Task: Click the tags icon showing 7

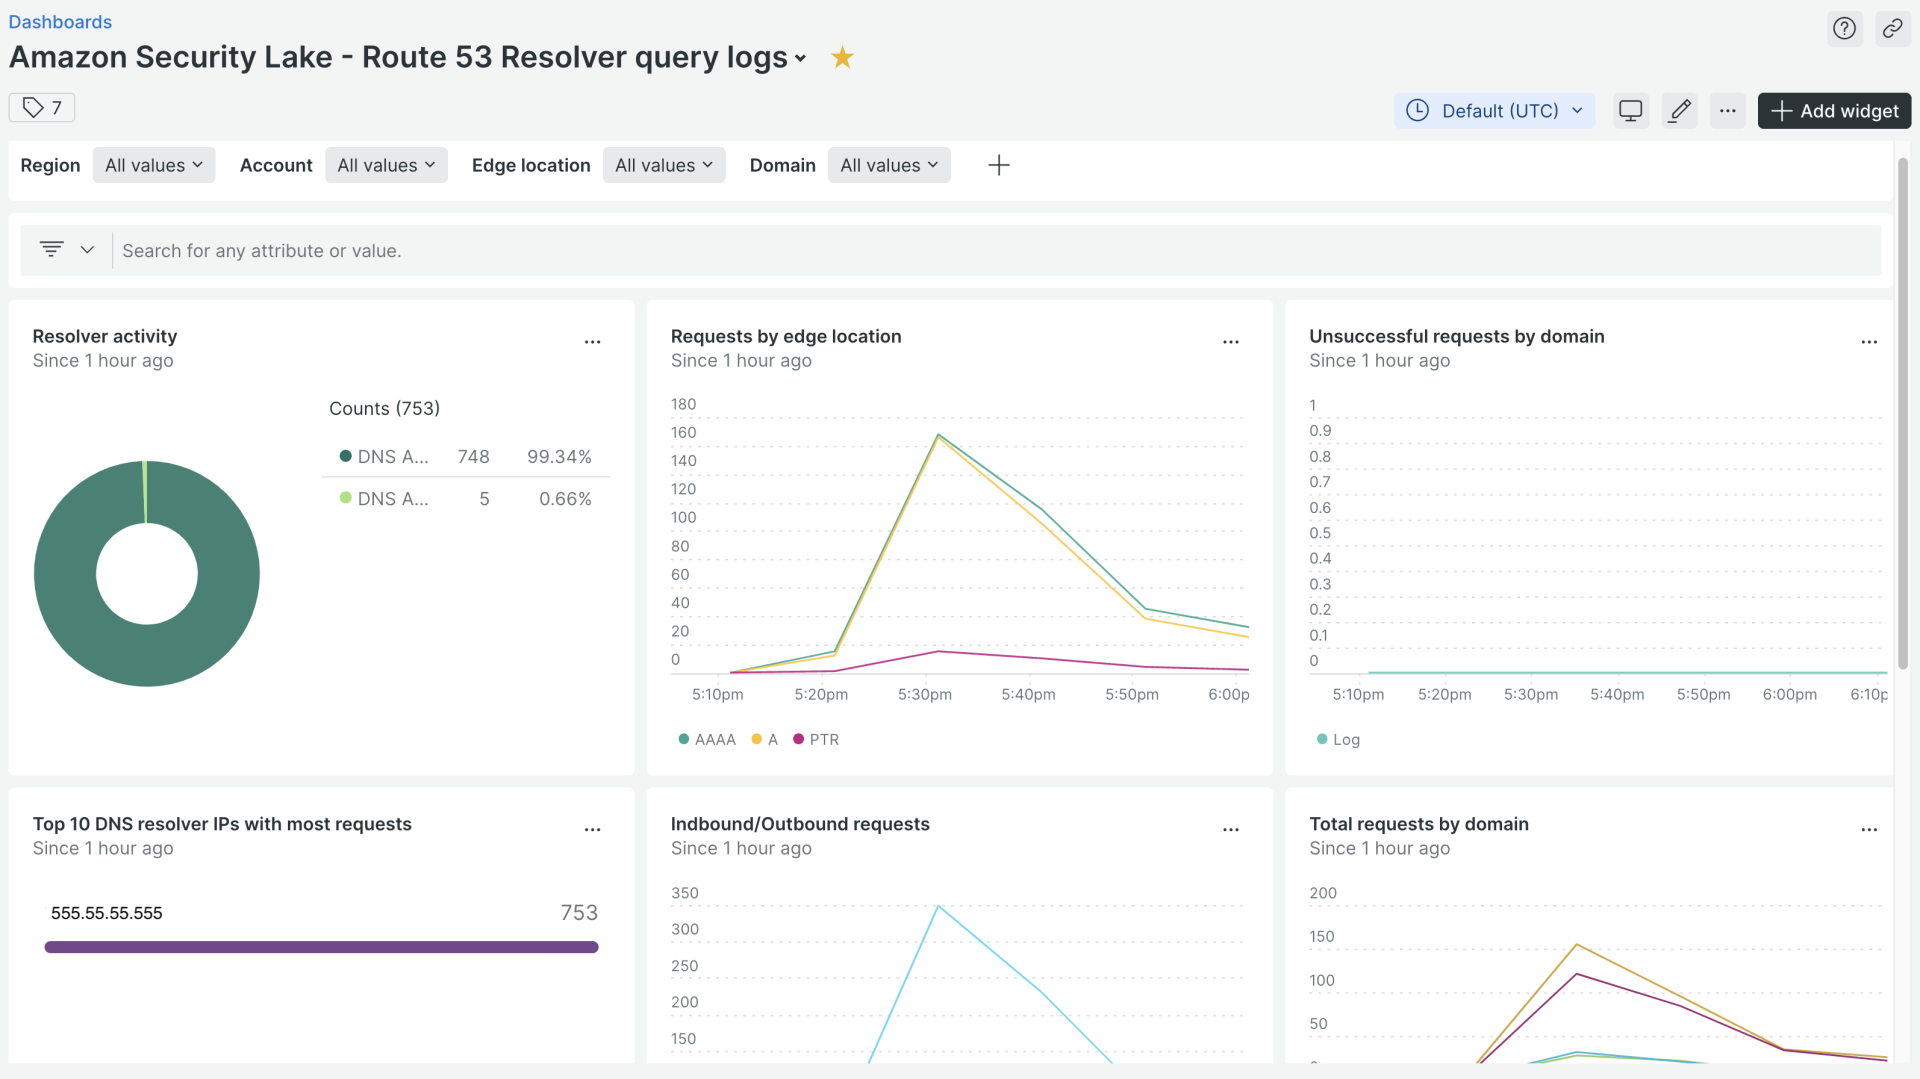Action: tap(41, 107)
